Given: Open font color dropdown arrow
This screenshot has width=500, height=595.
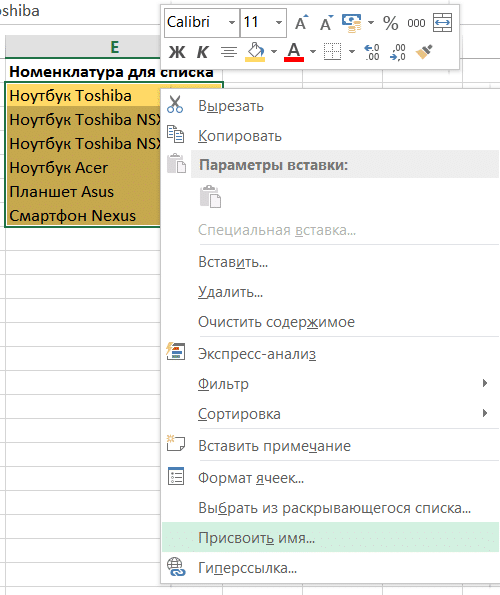Looking at the screenshot, I should [x=313, y=52].
